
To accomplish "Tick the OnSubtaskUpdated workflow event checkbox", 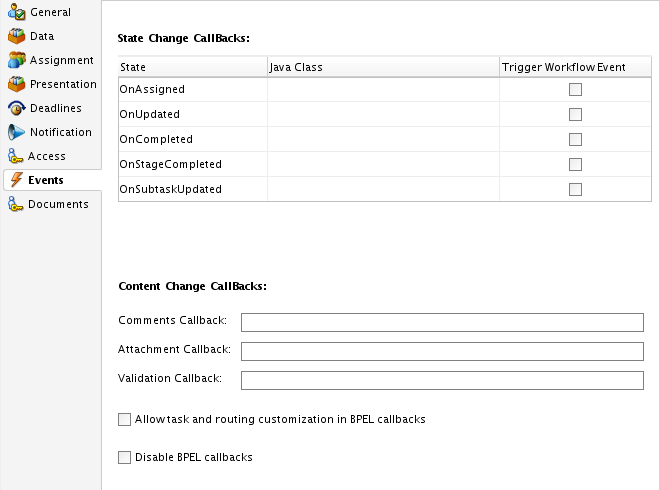I will [575, 189].
